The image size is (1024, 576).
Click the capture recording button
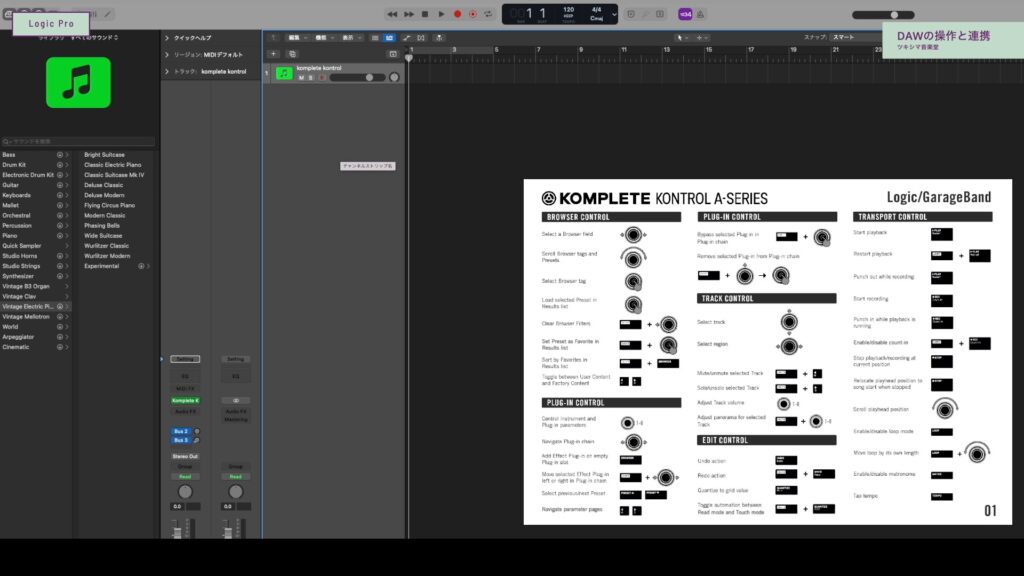pos(473,14)
